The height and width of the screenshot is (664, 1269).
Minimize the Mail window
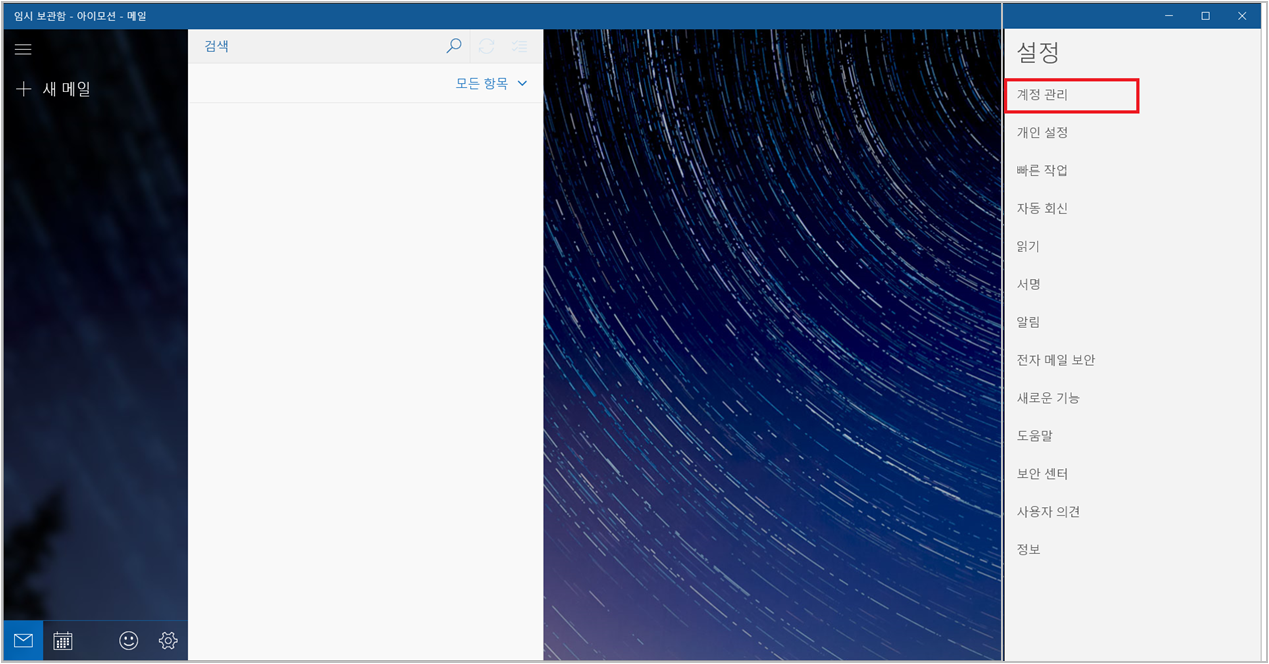point(1169,16)
